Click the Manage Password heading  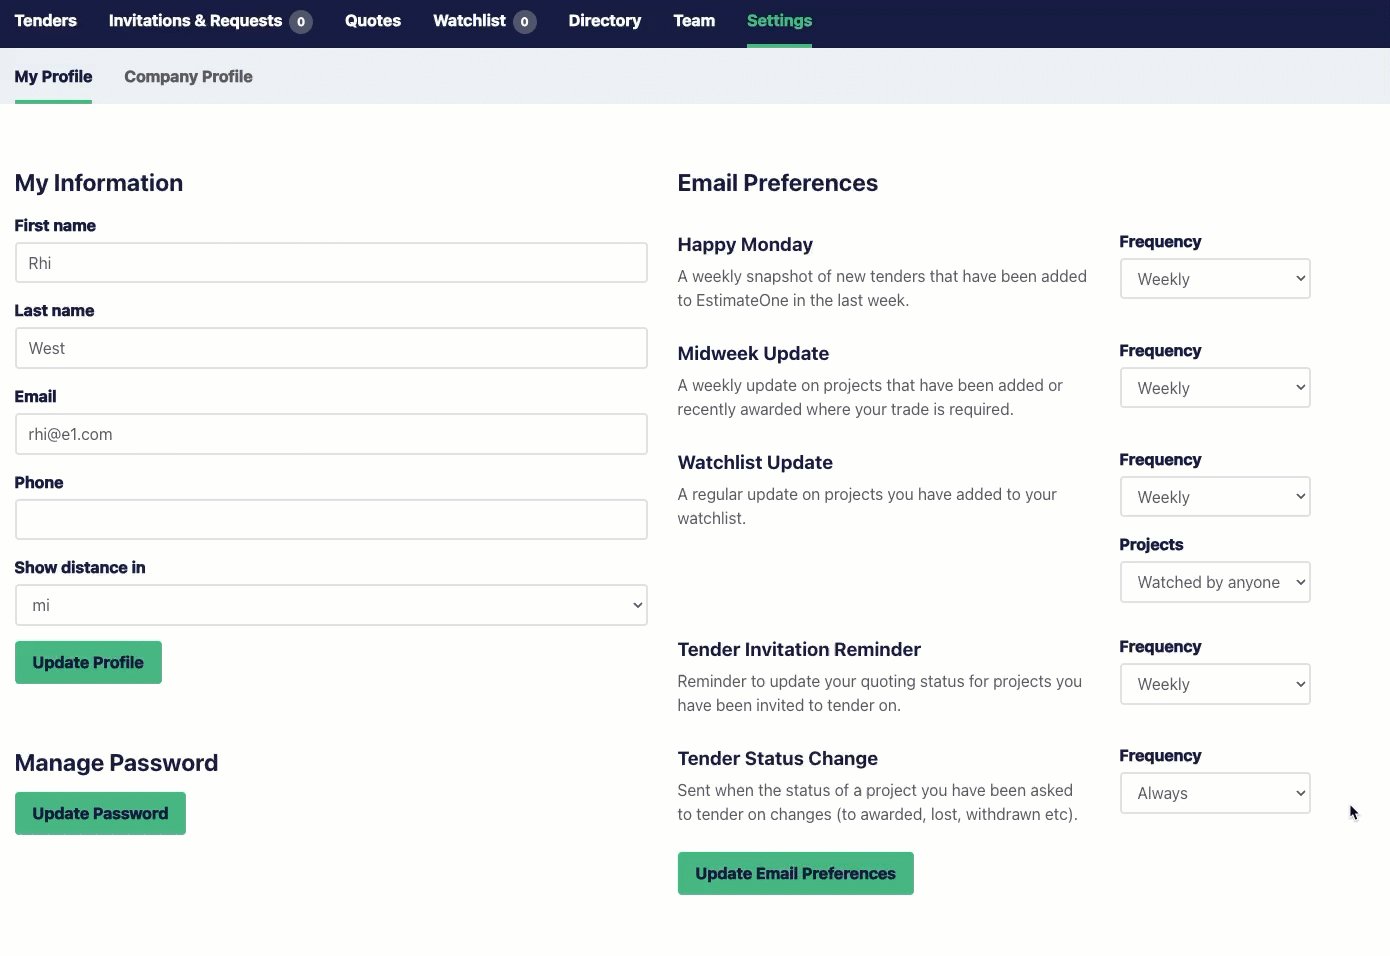coord(116,763)
